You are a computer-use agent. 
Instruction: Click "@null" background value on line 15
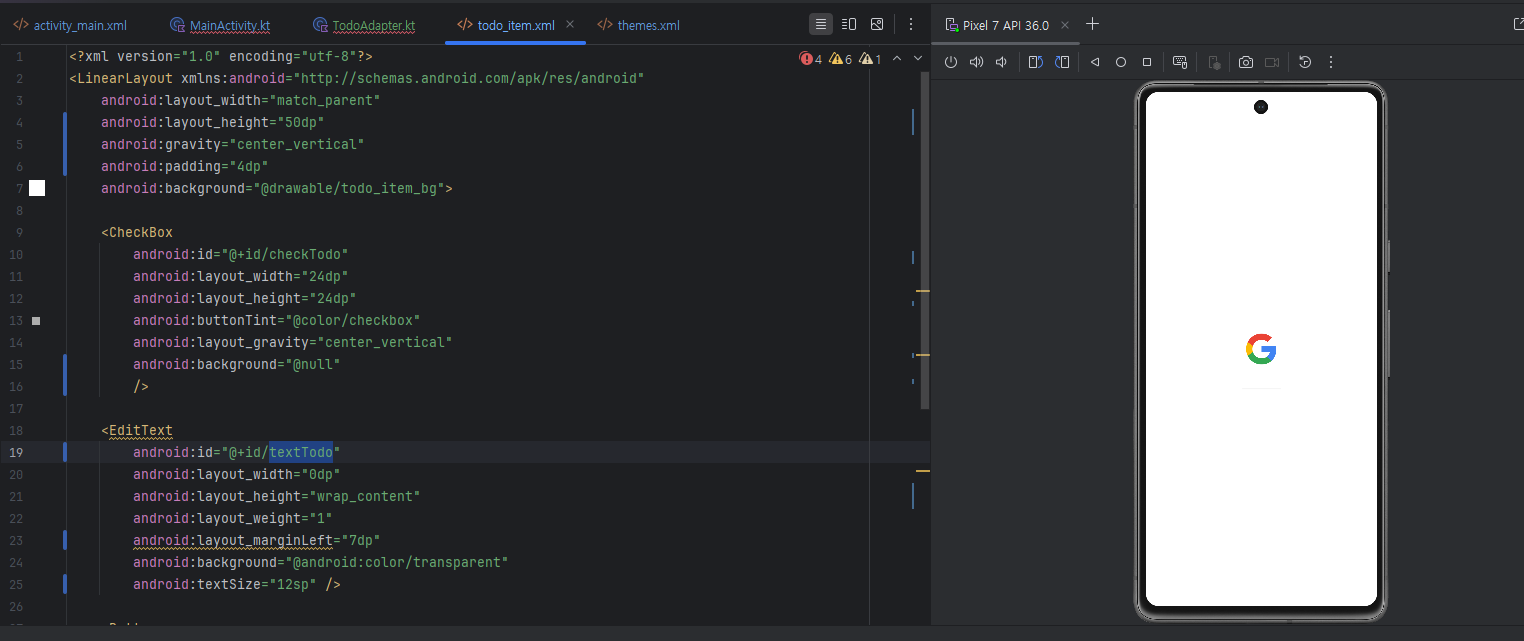pyautogui.click(x=313, y=364)
